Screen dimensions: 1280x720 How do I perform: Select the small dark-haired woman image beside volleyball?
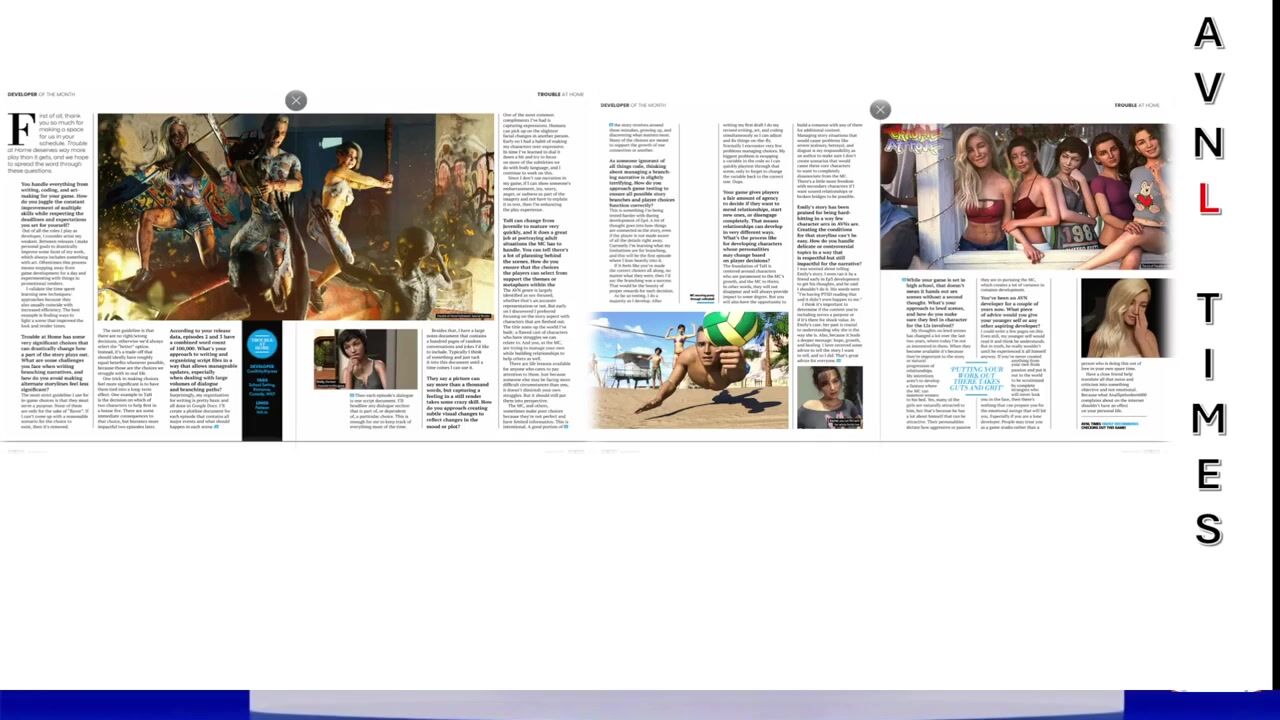pos(829,397)
